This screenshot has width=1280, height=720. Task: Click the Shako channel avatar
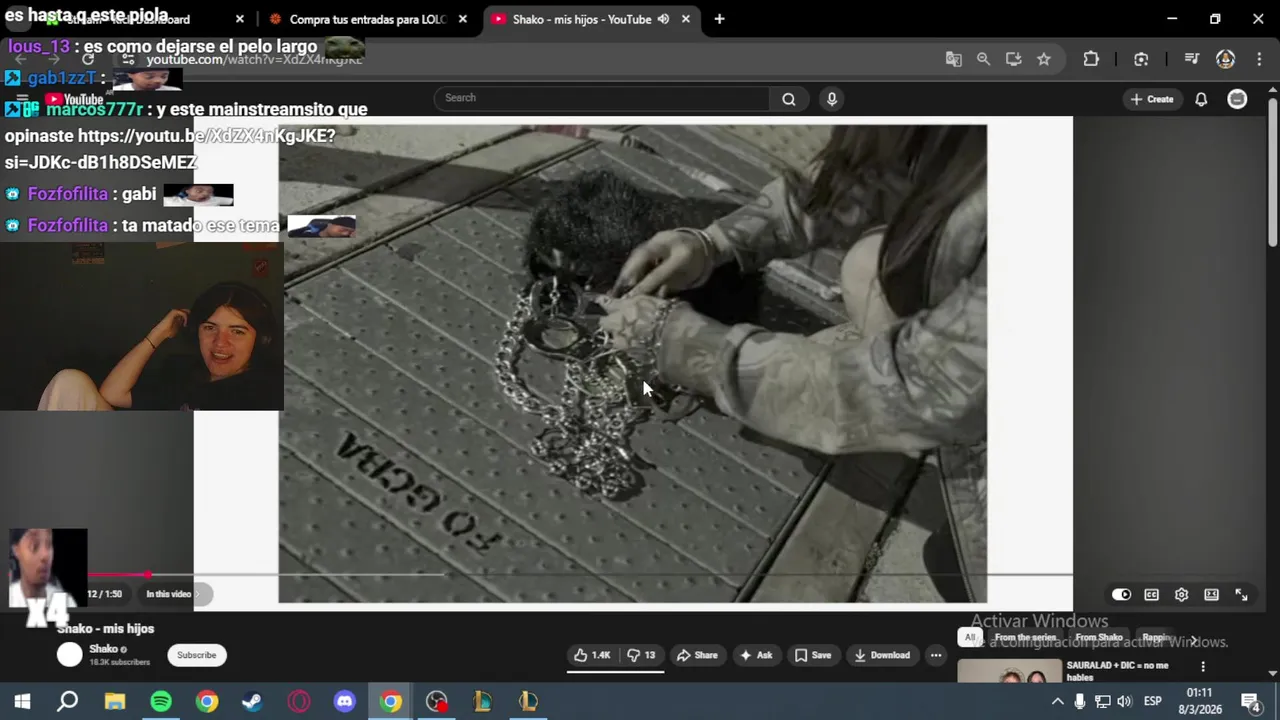point(70,655)
